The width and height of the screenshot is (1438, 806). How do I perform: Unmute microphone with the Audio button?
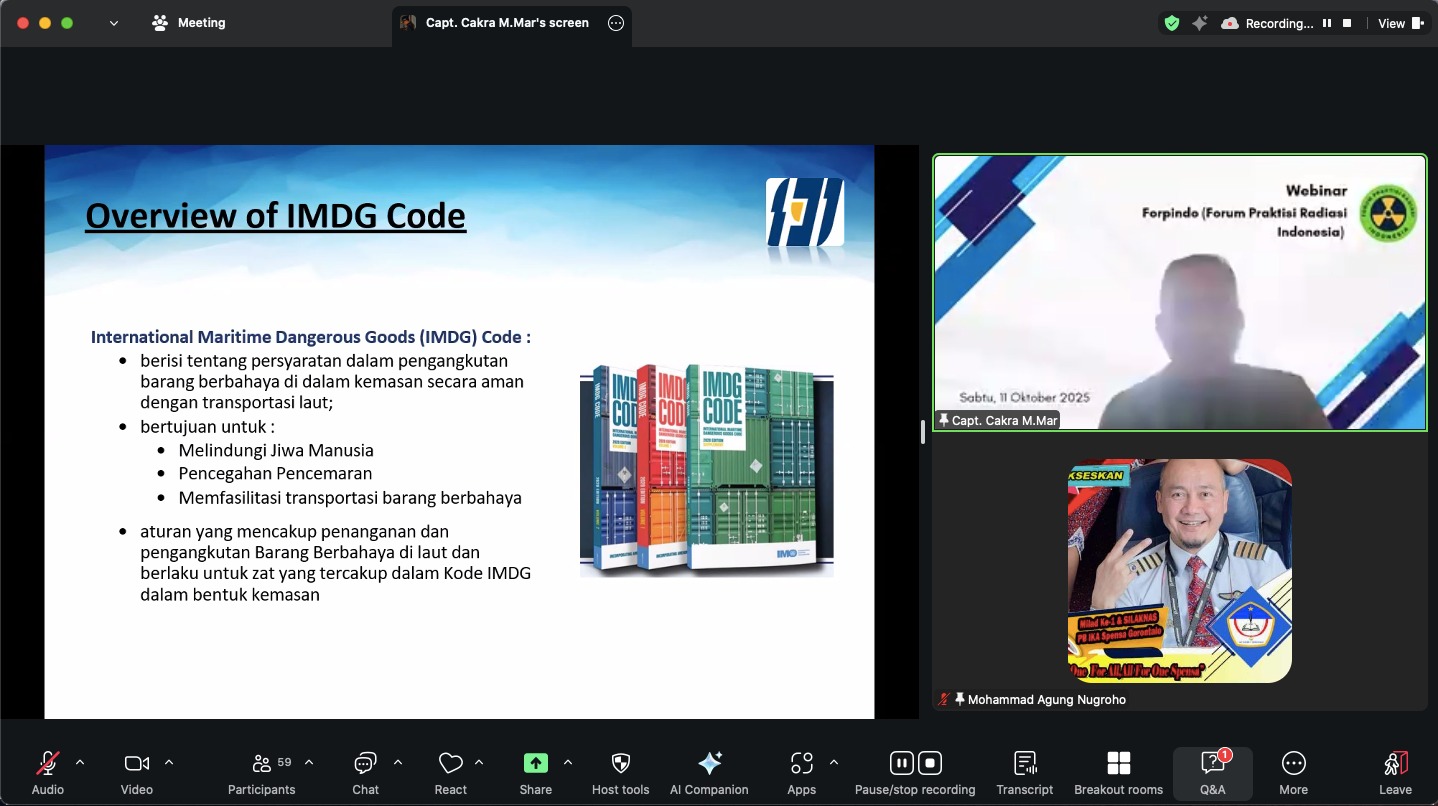tap(47, 764)
